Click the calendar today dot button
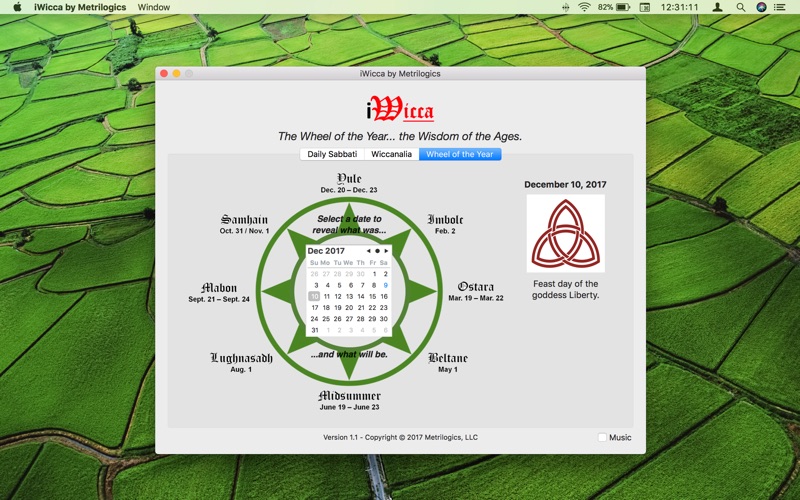This screenshot has width=800, height=500. tap(378, 251)
